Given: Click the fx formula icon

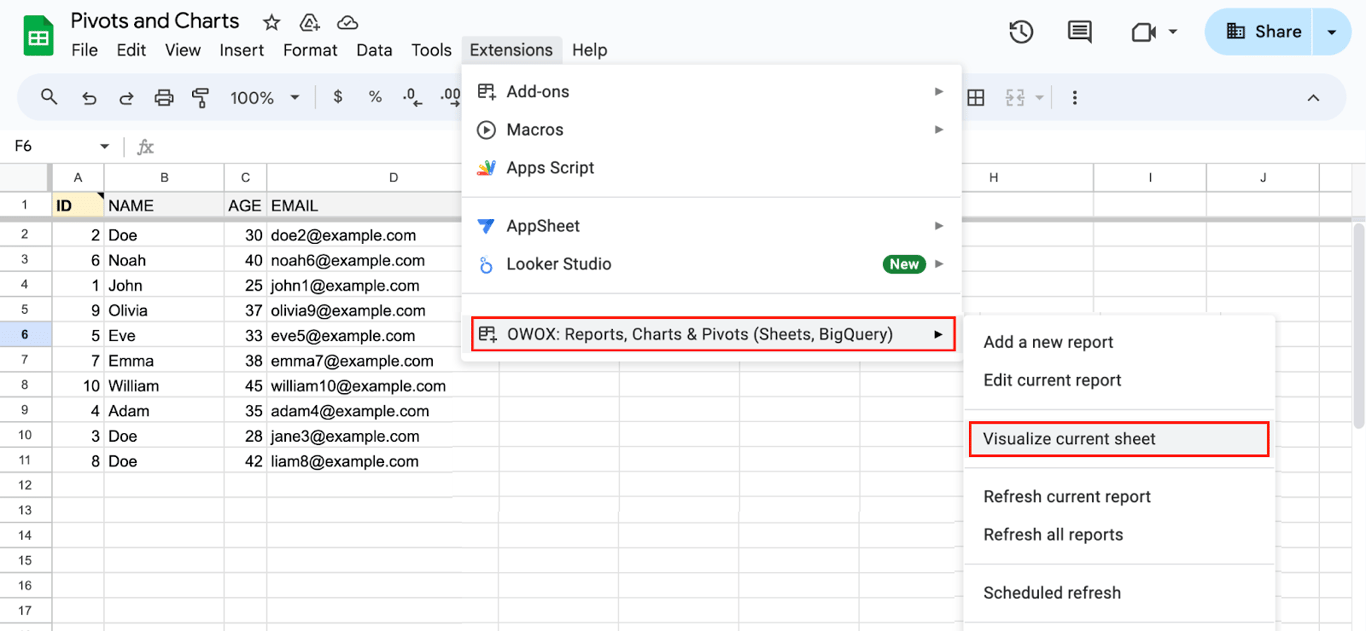Looking at the screenshot, I should (x=145, y=146).
